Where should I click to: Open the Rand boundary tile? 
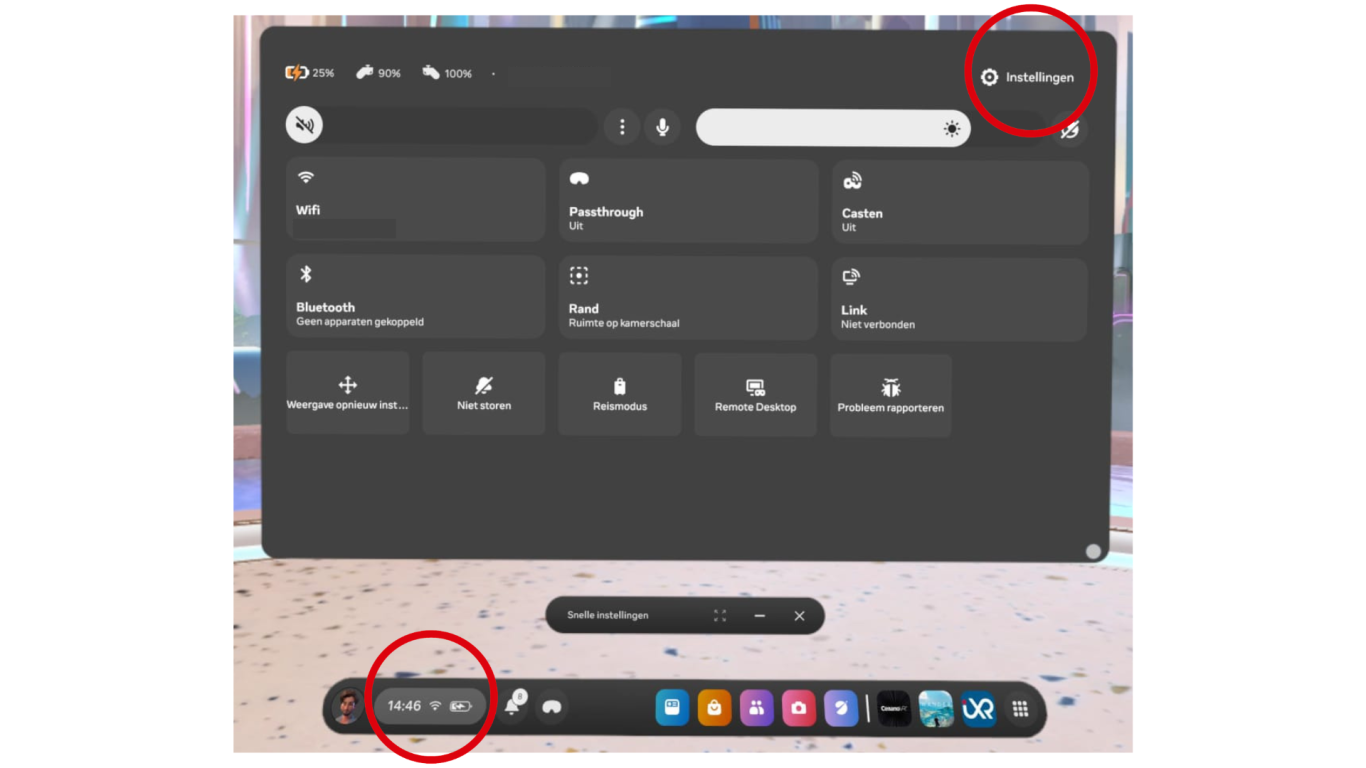(688, 297)
